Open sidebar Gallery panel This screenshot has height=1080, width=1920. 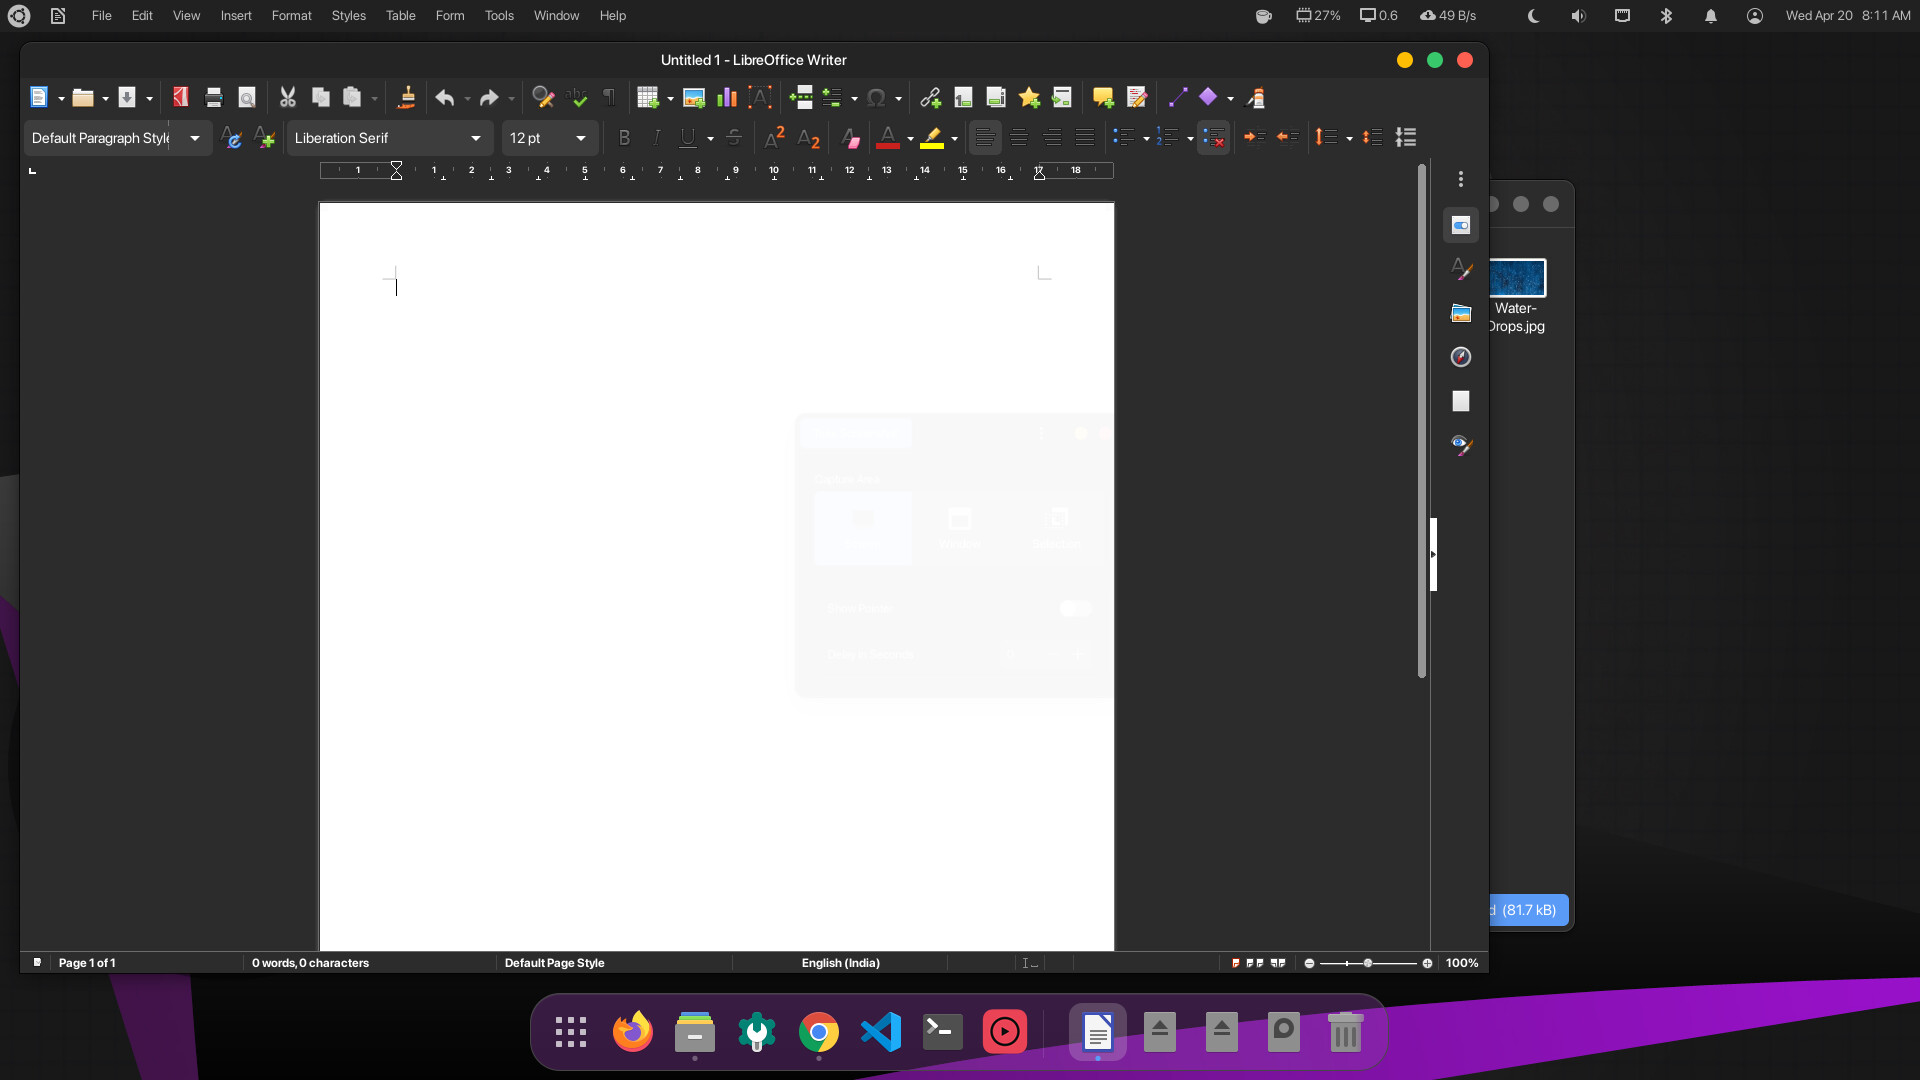point(1460,313)
